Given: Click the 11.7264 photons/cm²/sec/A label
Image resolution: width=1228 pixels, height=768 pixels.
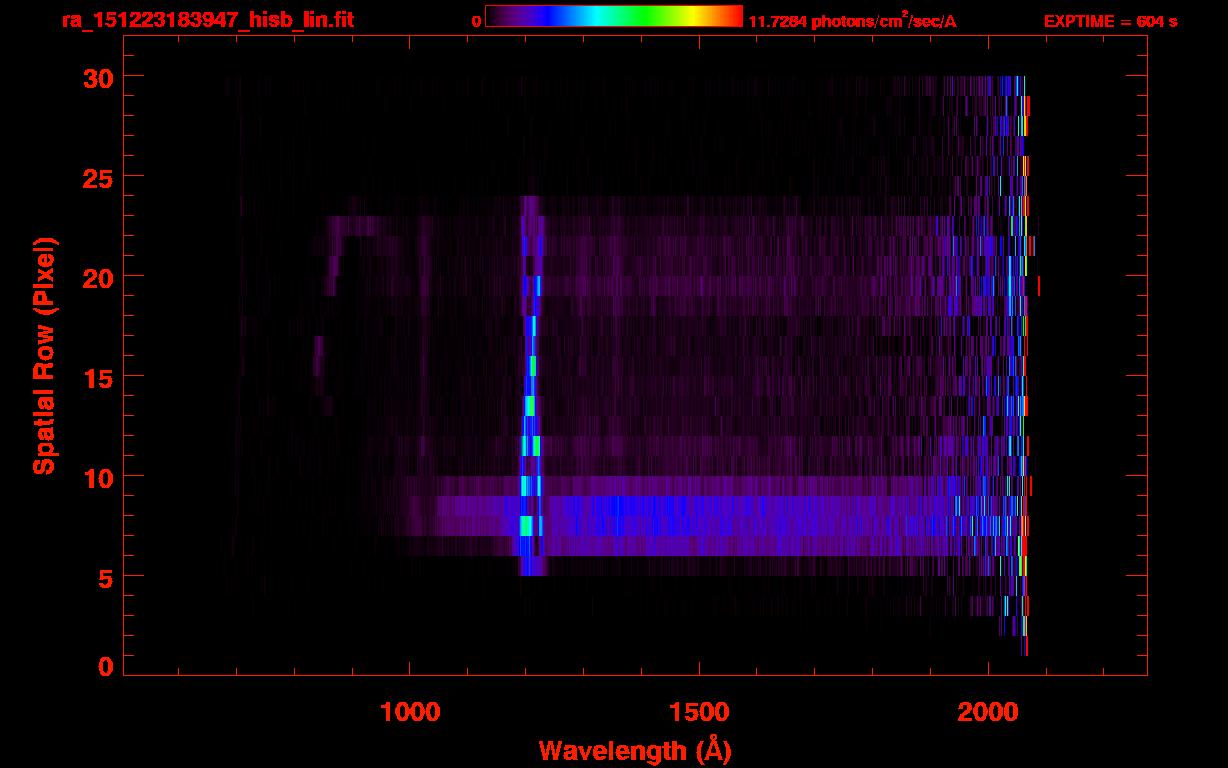Looking at the screenshot, I should [853, 21].
